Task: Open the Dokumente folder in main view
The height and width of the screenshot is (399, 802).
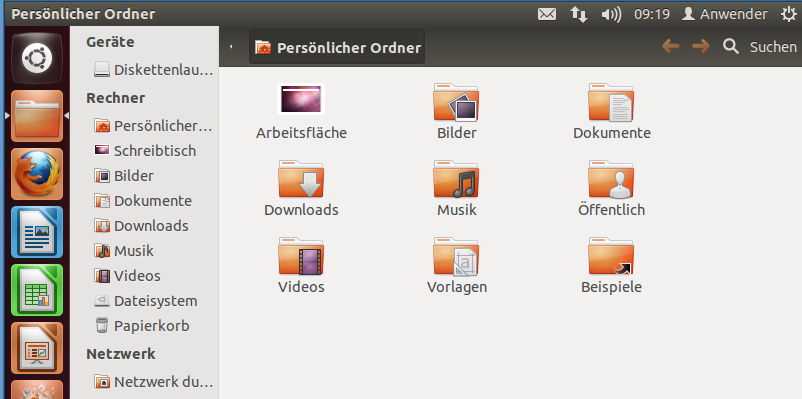Action: 611,102
